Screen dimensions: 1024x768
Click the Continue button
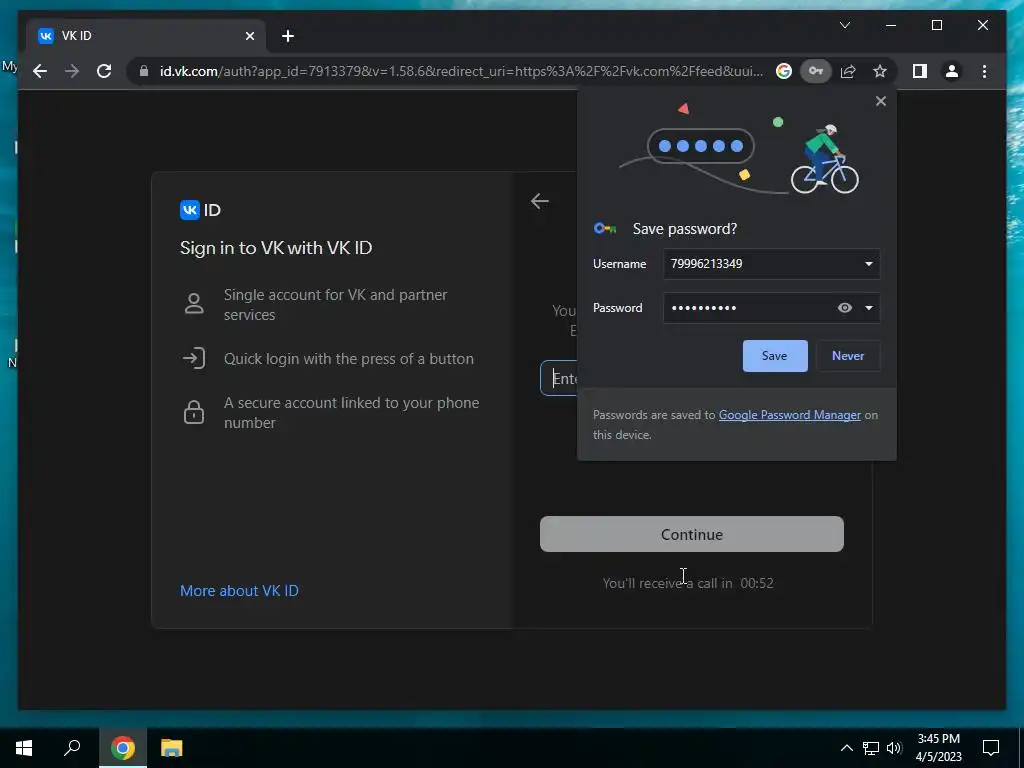(692, 534)
